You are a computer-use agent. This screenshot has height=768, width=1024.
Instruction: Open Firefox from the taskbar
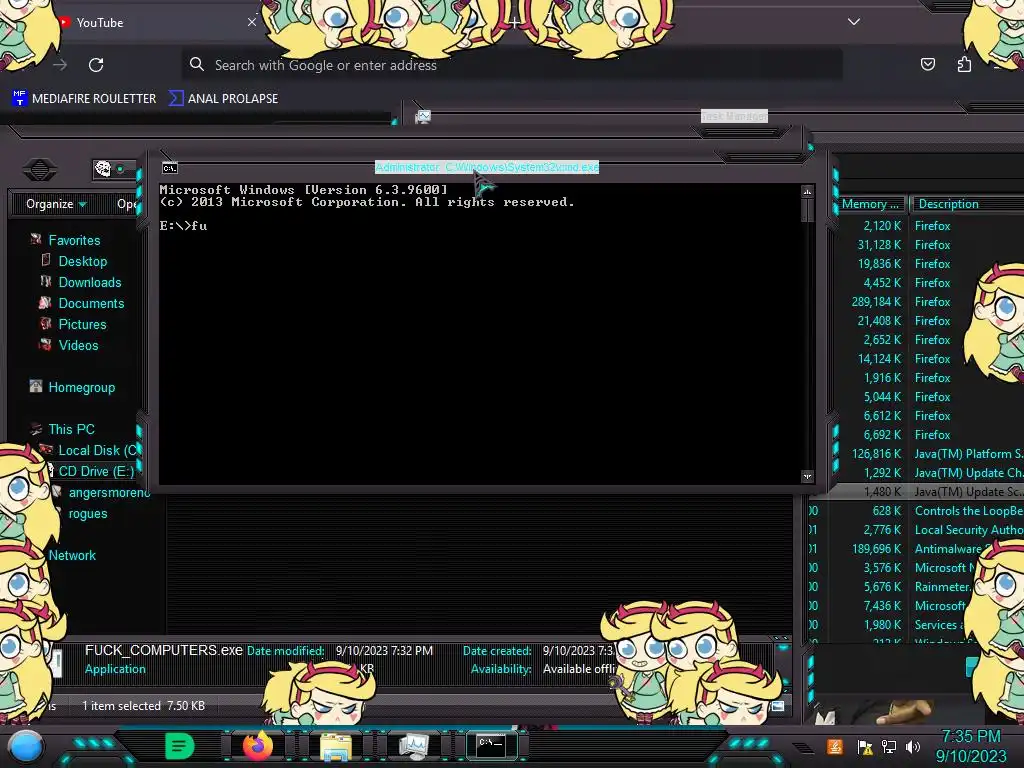click(258, 746)
